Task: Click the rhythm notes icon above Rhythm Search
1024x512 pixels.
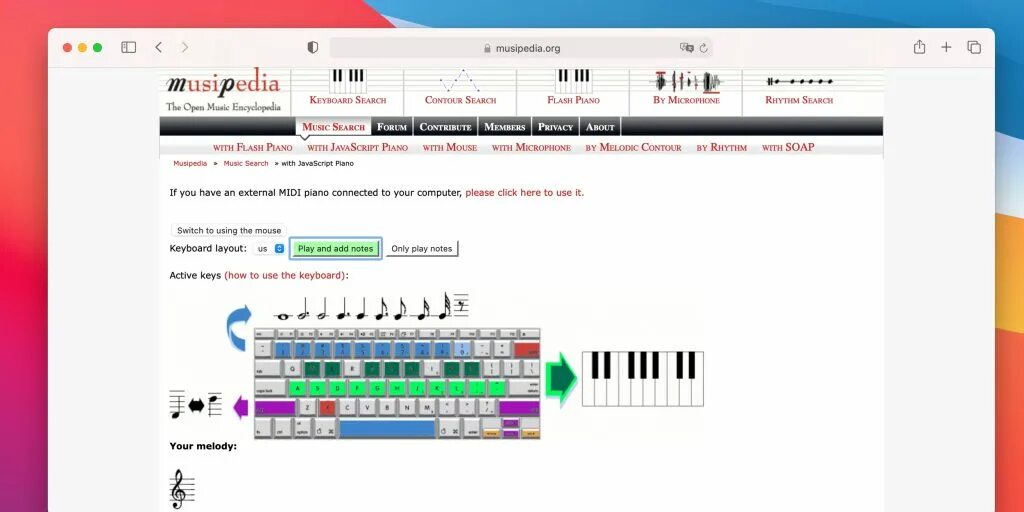Action: pyautogui.click(x=799, y=82)
